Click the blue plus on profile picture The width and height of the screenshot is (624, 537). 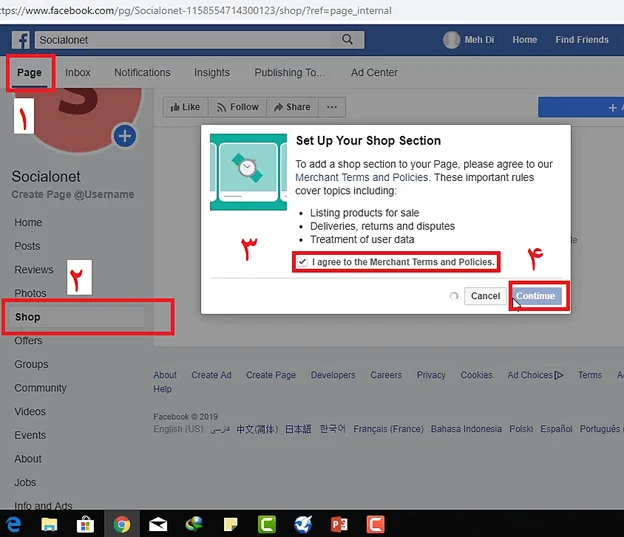coord(125,136)
